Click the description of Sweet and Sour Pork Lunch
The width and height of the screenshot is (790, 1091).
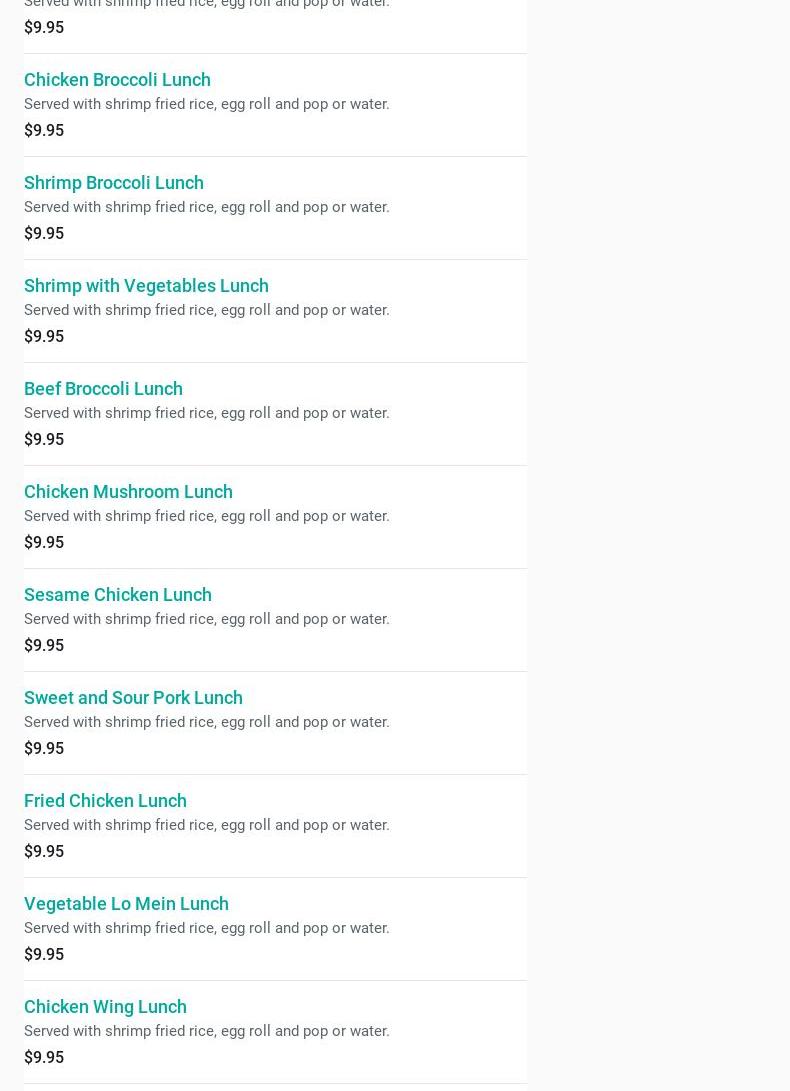207,722
